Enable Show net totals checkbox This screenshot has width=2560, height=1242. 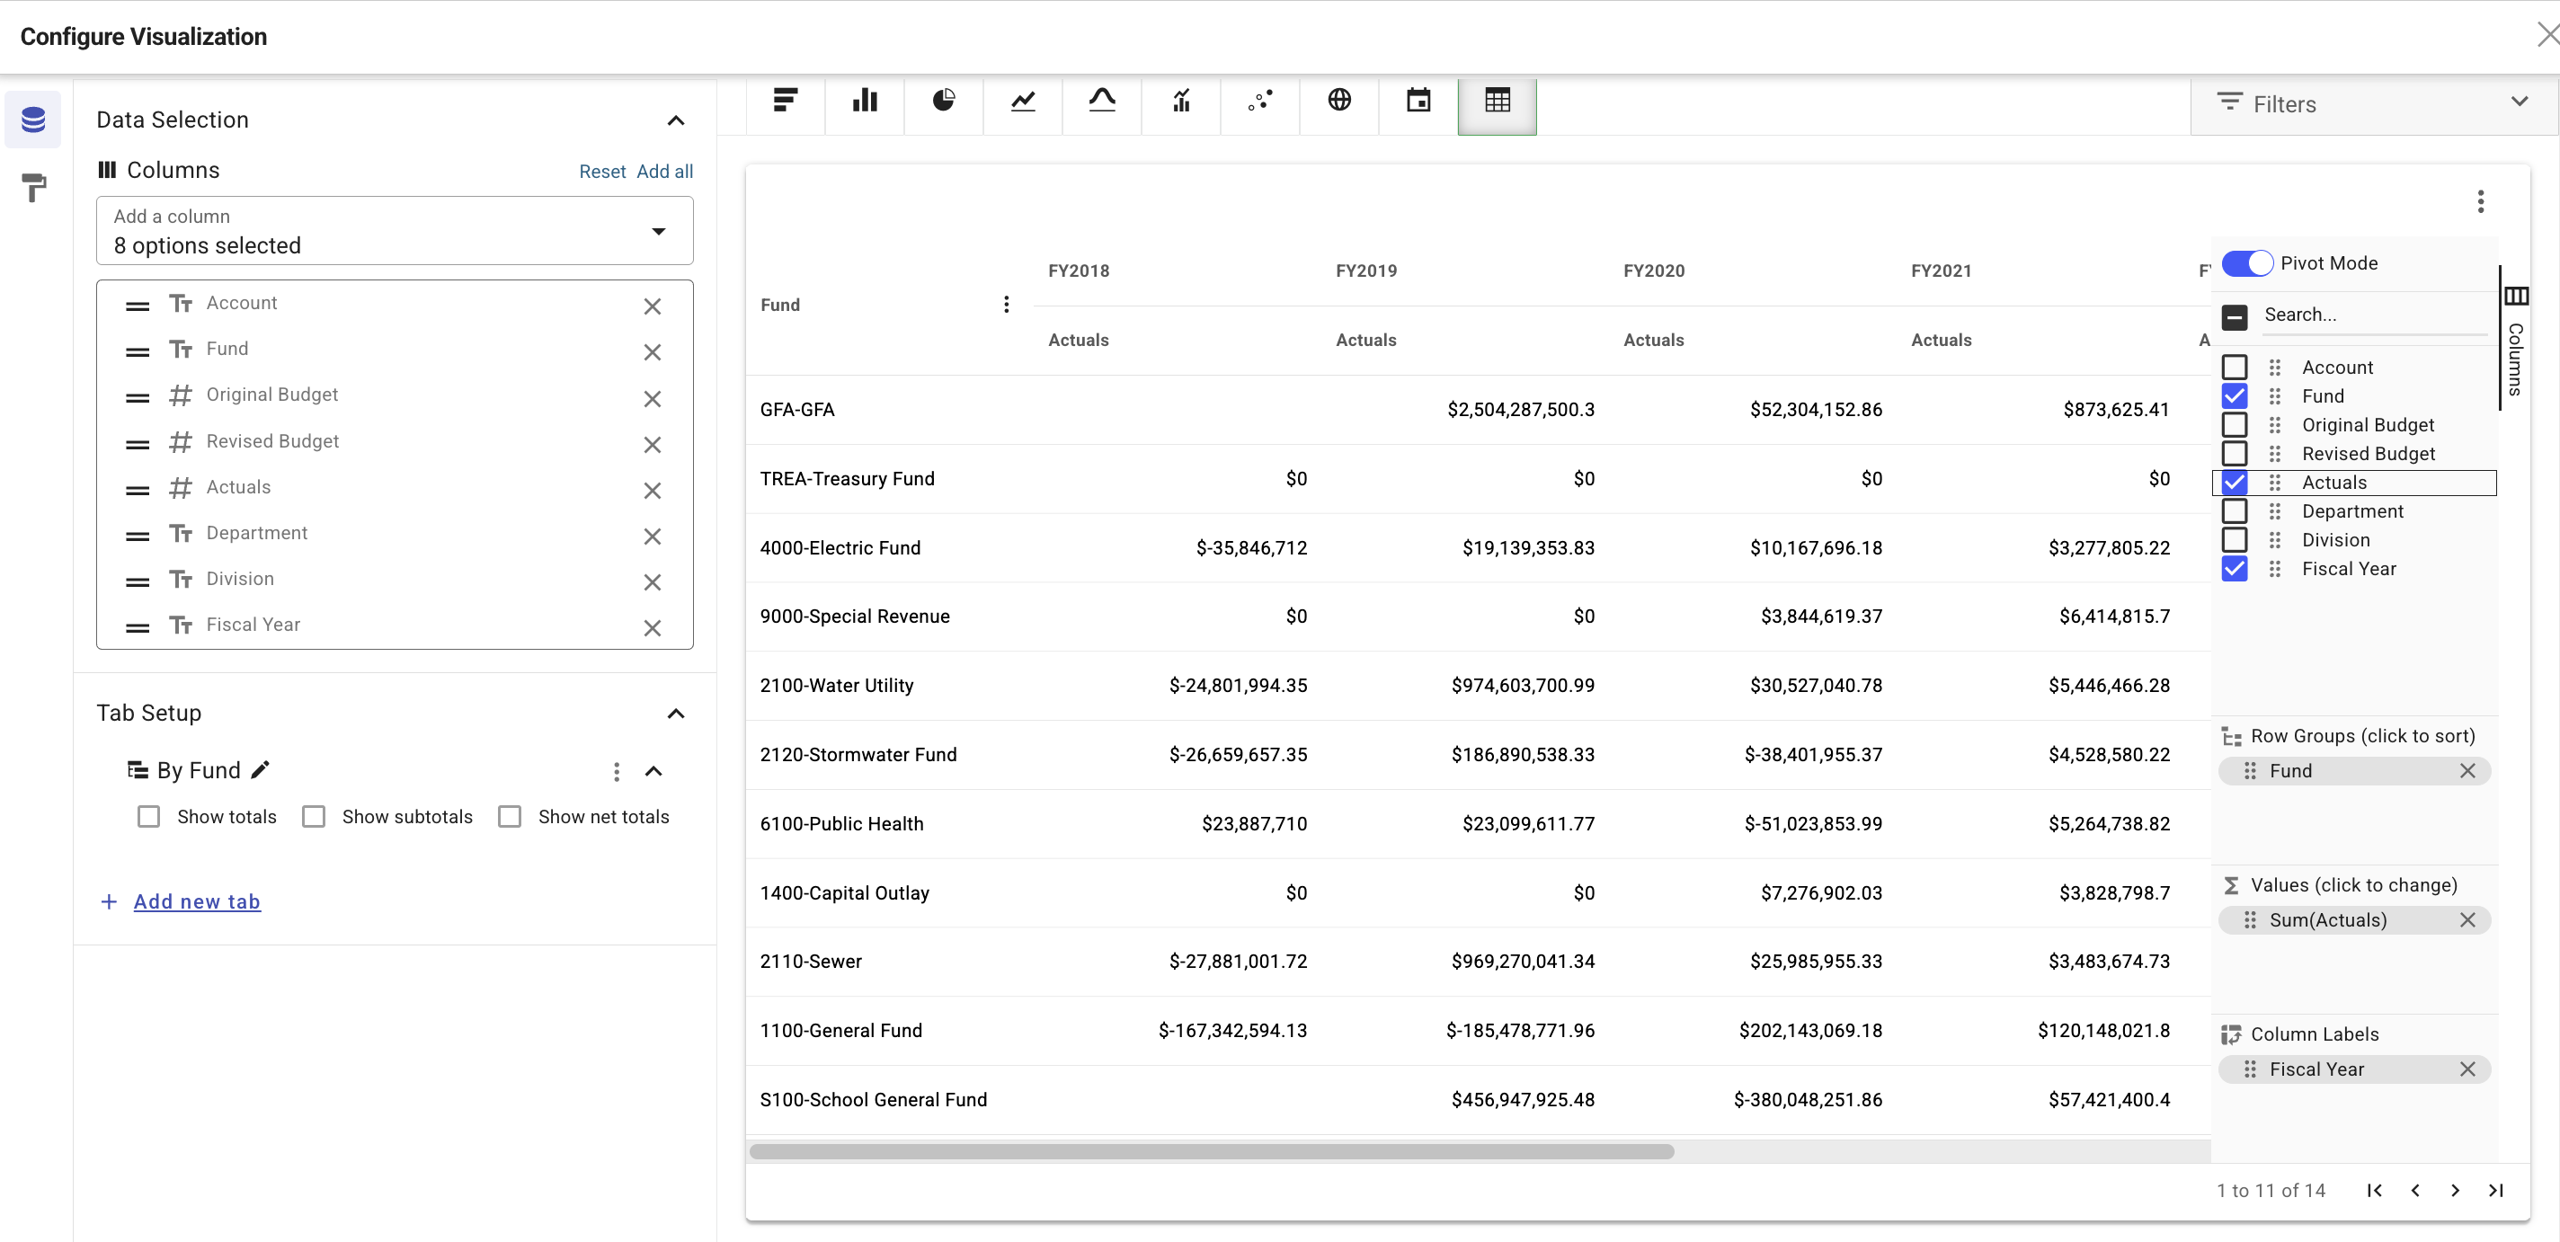click(510, 817)
